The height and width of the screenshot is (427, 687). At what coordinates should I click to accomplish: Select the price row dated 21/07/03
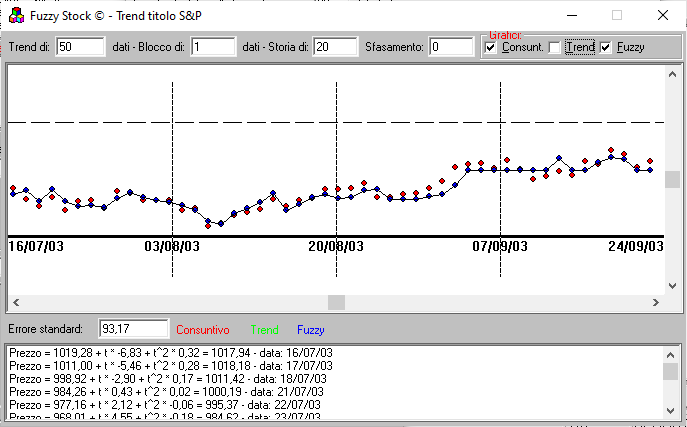pos(170,392)
